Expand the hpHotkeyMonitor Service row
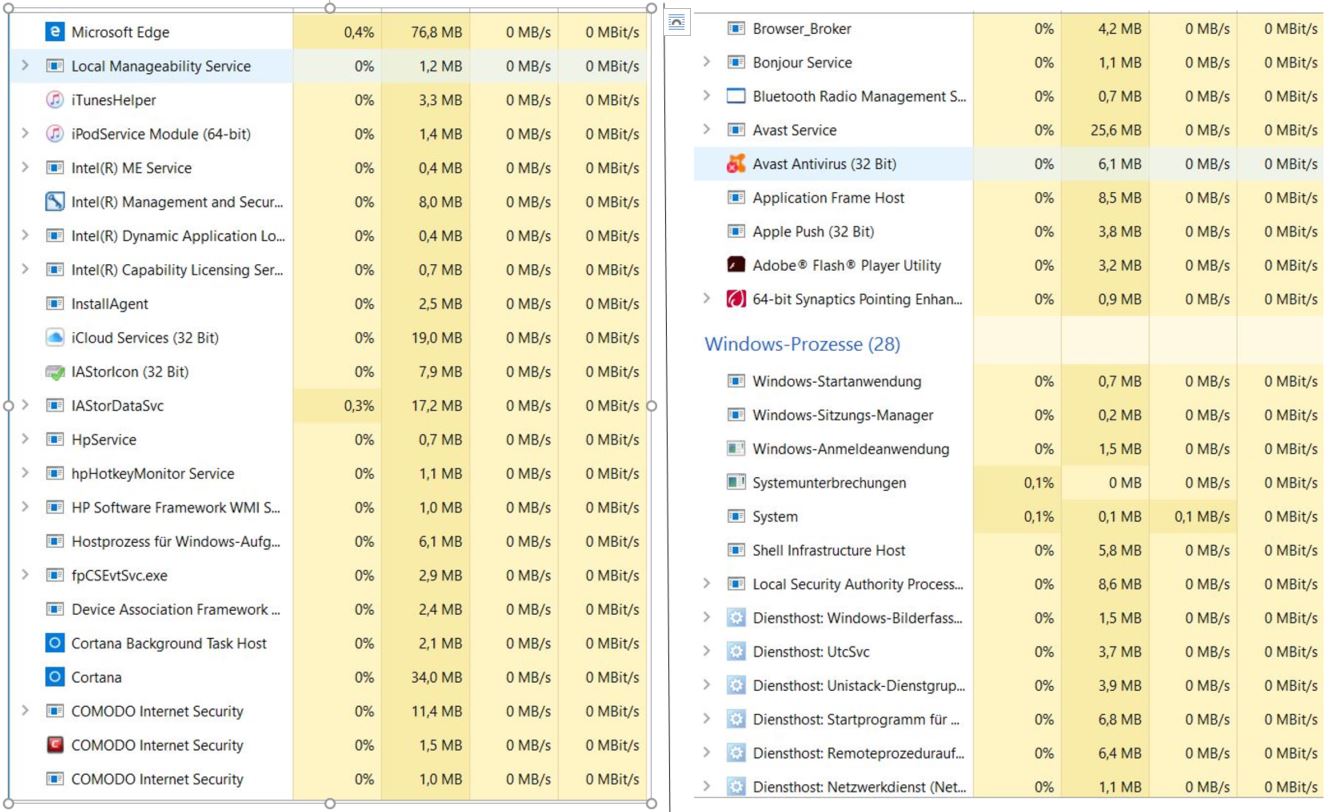The width and height of the screenshot is (1331, 812). (24, 474)
